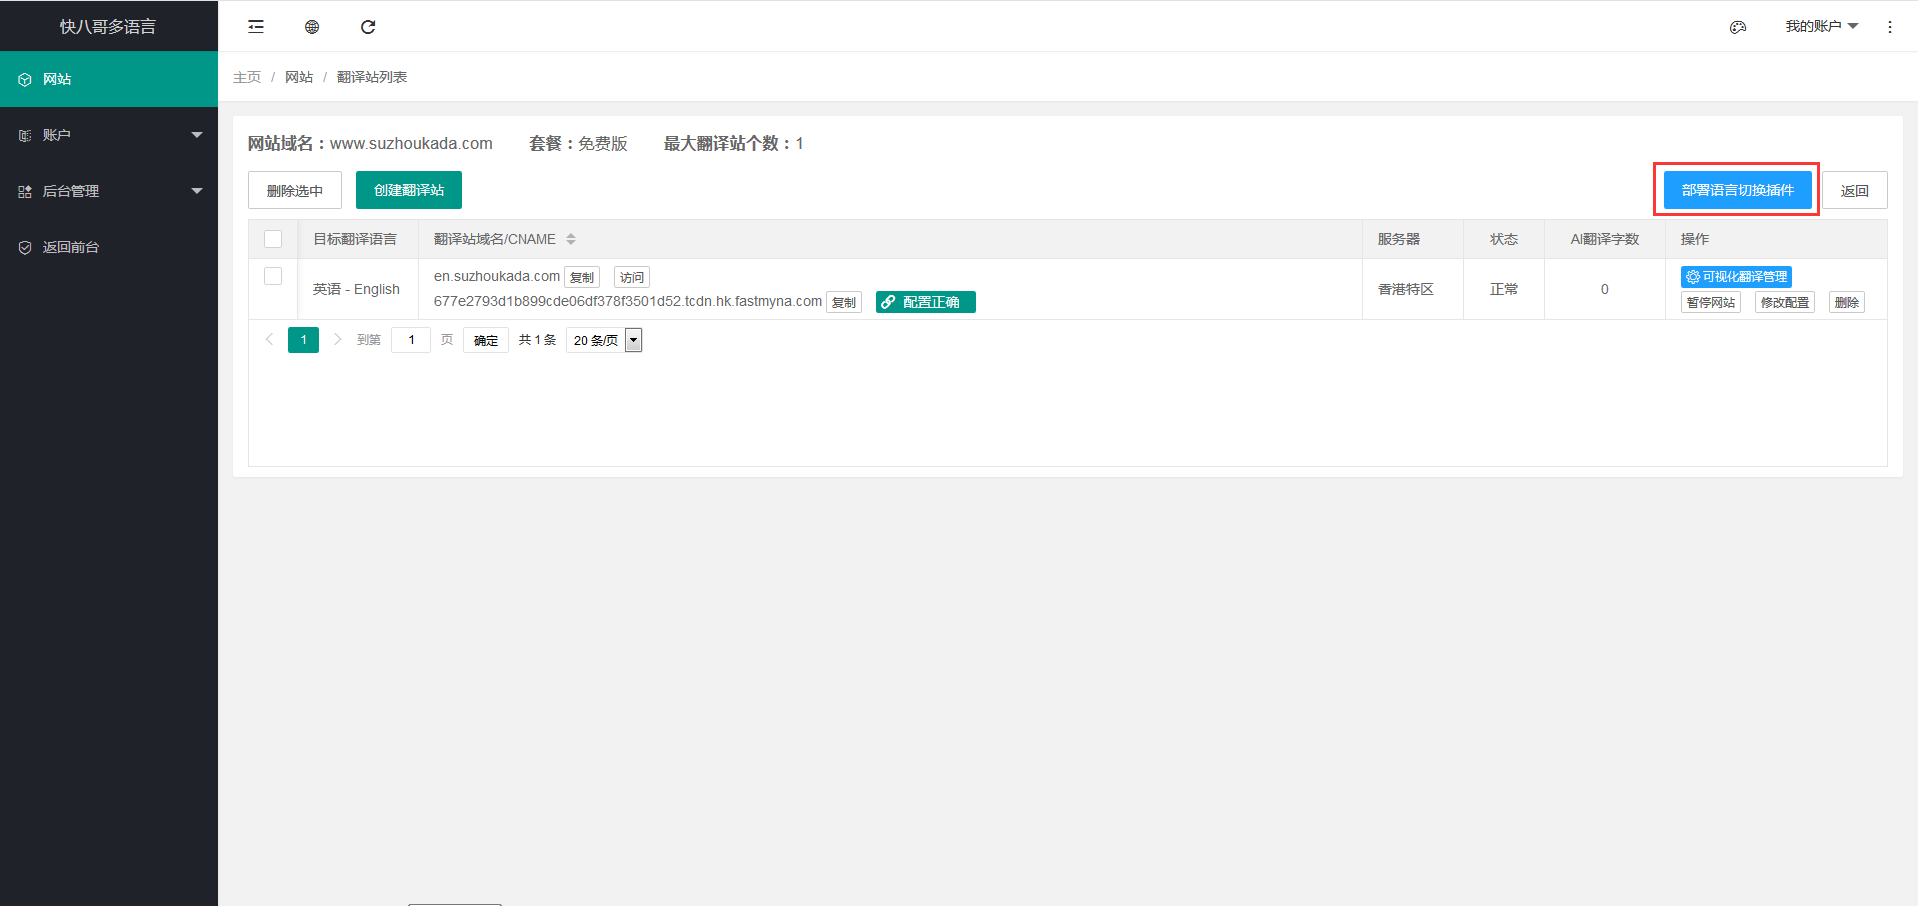1918x906 pixels.
Task: Open 可视化翻译管理
Action: (x=1736, y=277)
